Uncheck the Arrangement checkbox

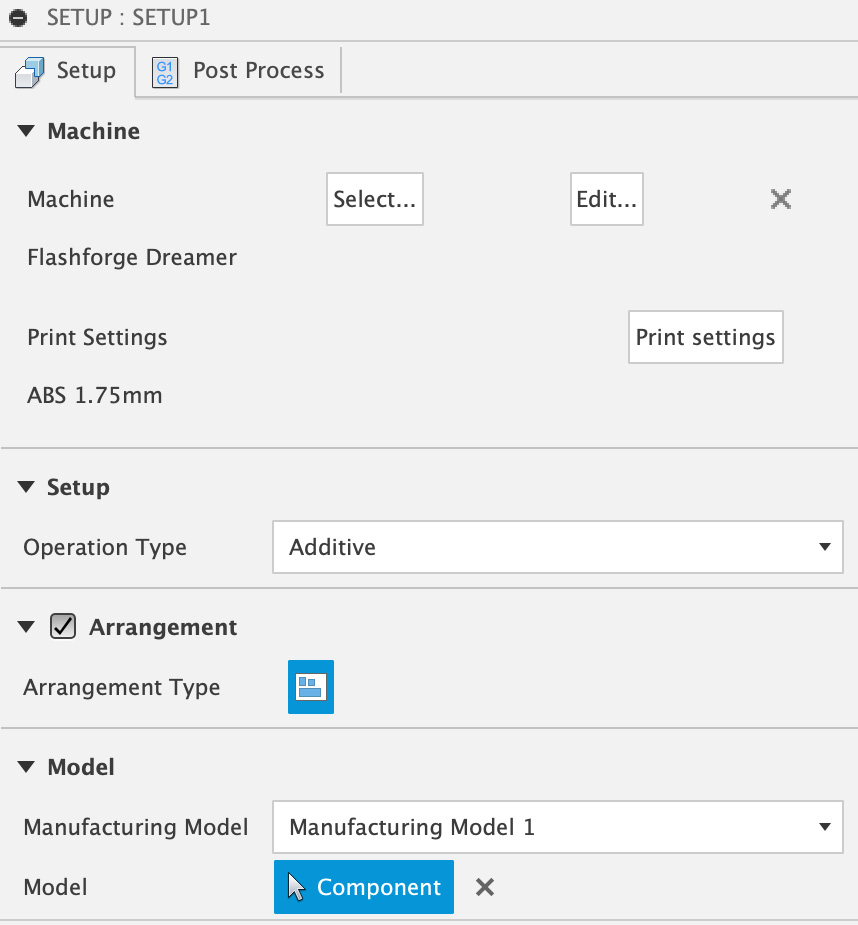63,626
